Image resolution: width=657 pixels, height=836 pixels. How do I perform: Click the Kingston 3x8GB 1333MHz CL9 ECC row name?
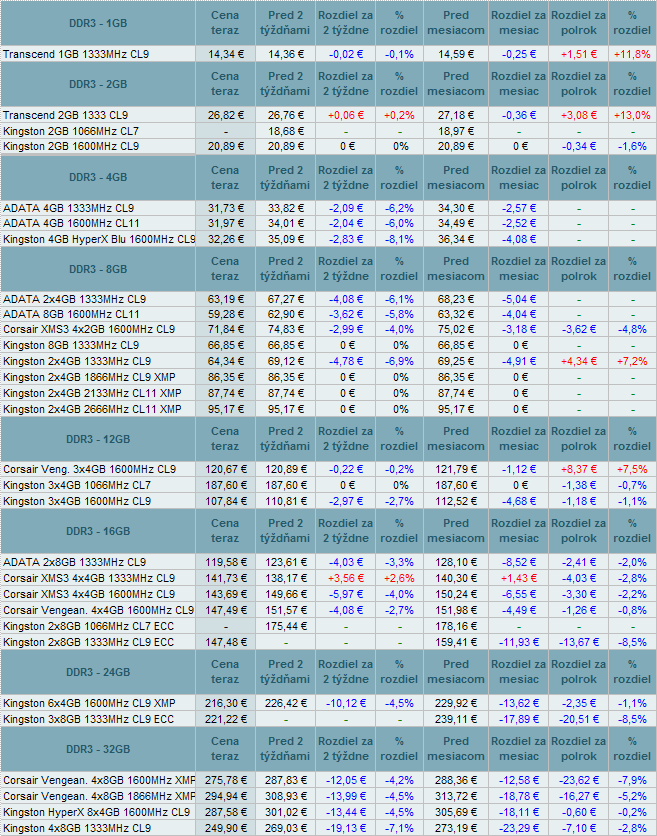point(89,719)
